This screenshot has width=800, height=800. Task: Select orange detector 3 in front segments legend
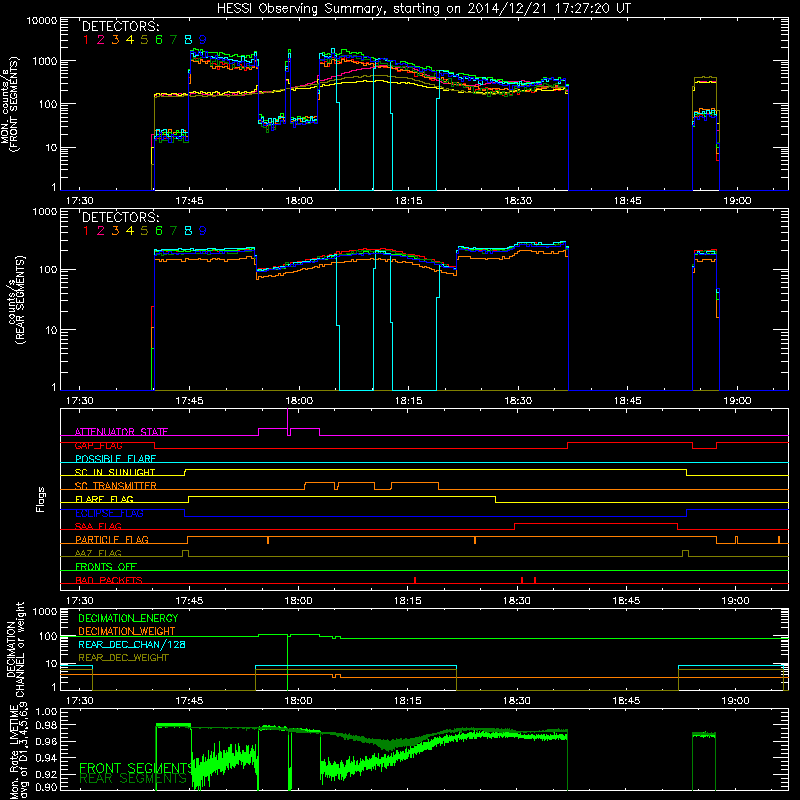click(115, 40)
